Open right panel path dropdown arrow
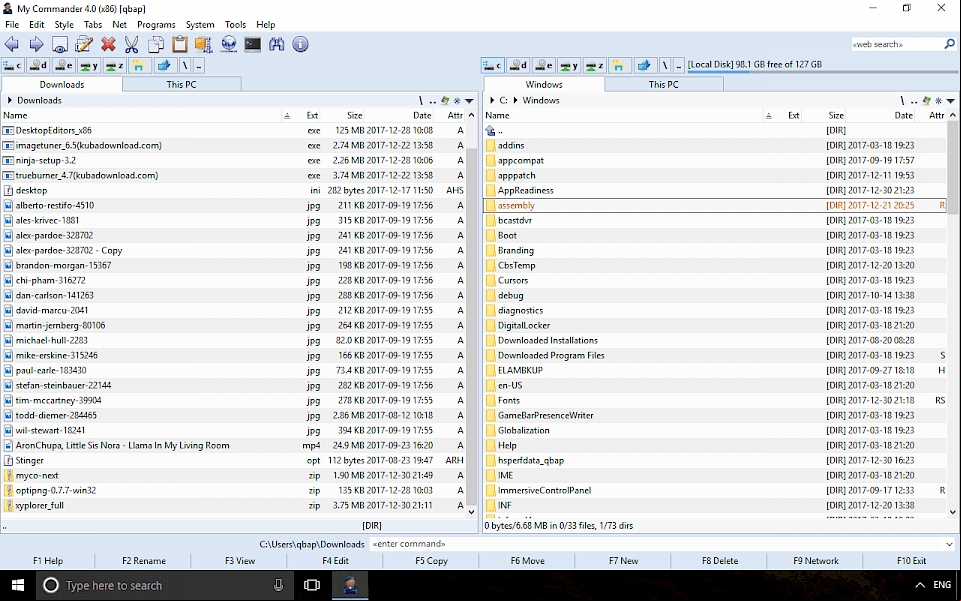 951,100
